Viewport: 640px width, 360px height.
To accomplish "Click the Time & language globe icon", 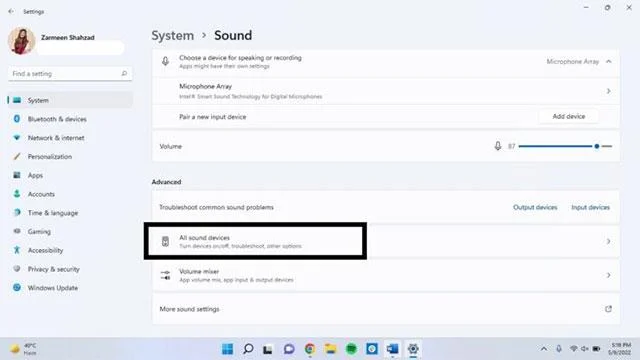I will click(x=17, y=213).
